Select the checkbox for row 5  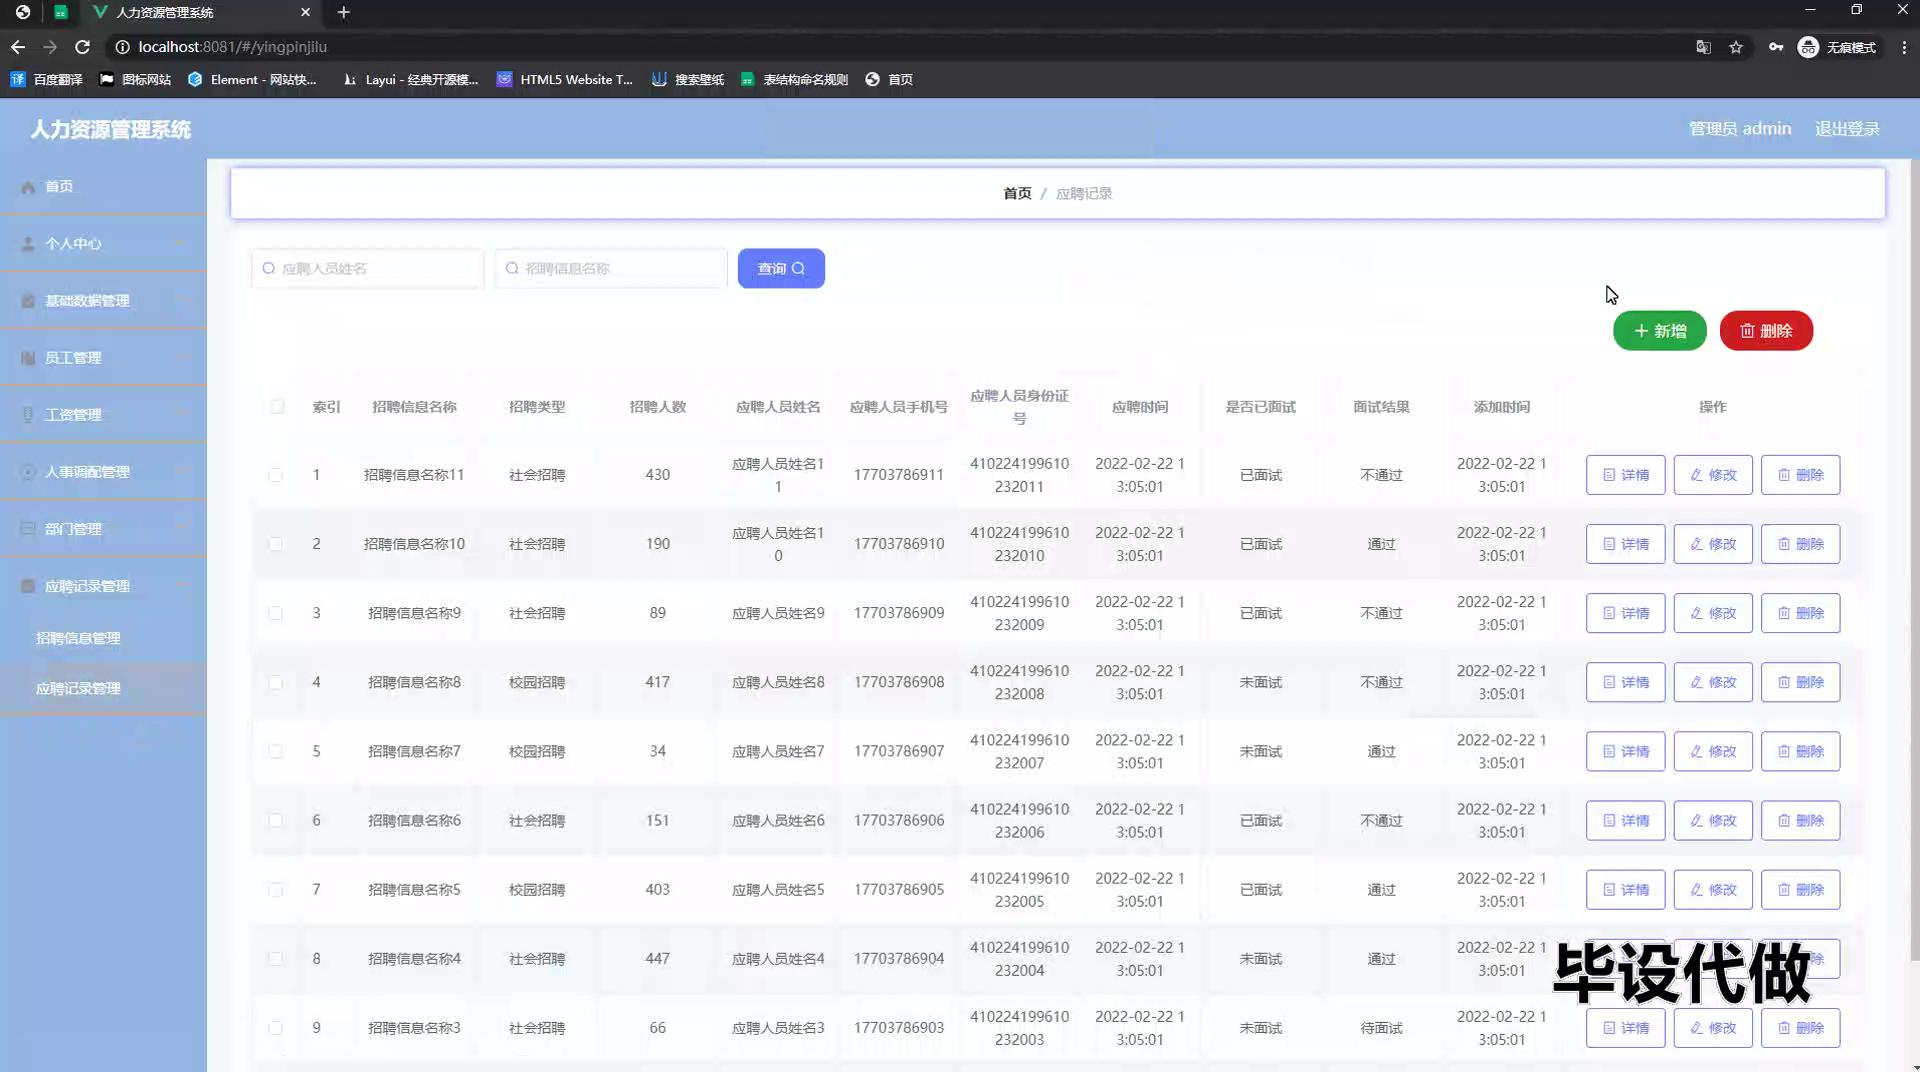tap(276, 752)
